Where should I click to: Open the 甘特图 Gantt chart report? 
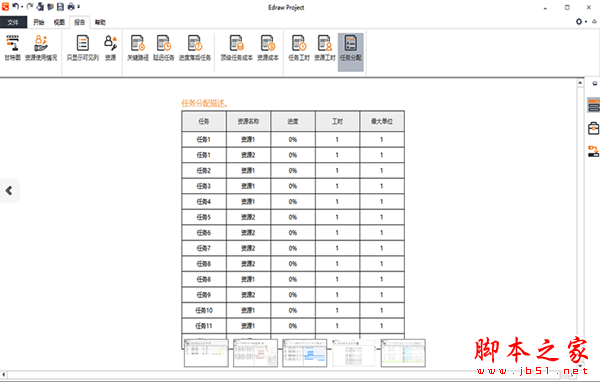tap(13, 48)
